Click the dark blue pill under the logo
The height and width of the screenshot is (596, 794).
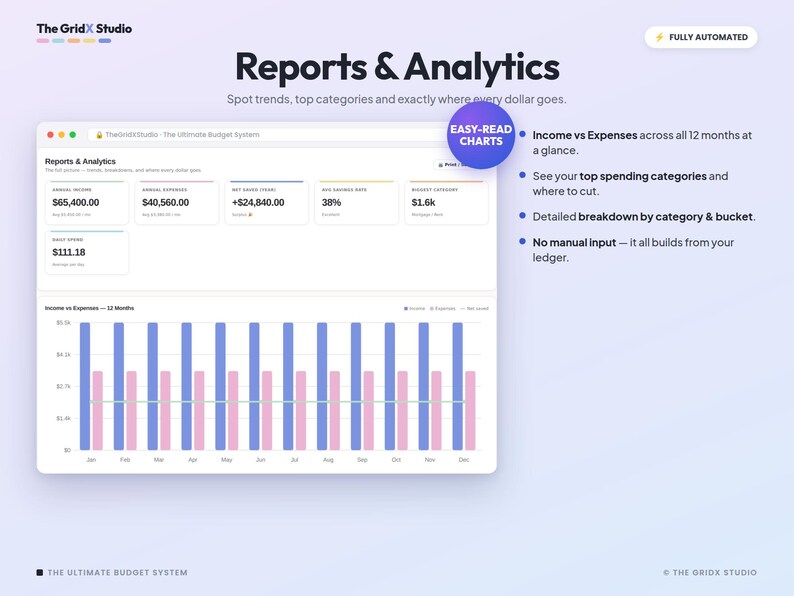tap(105, 41)
